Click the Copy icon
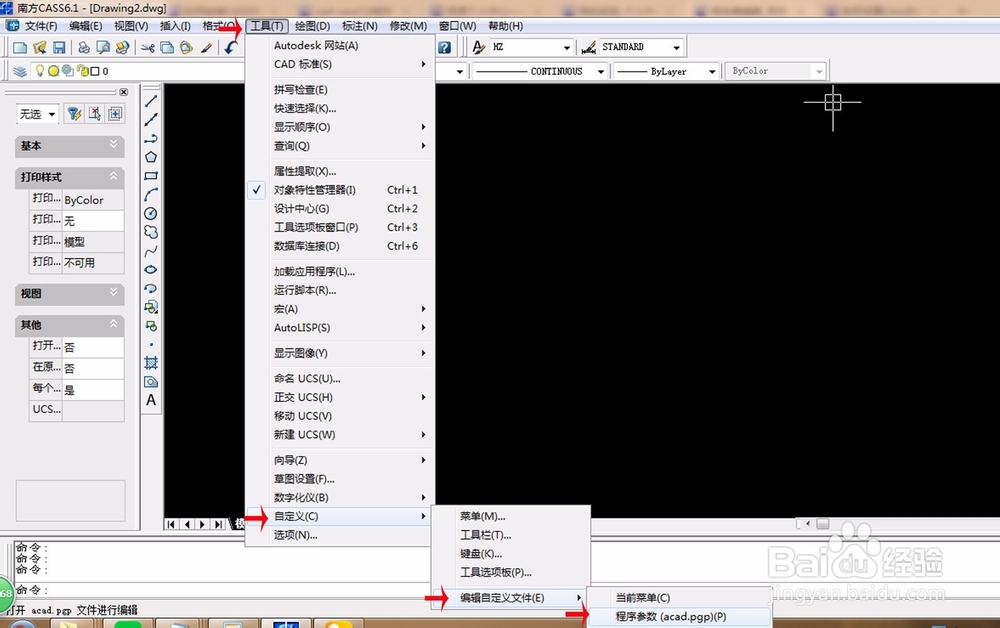The height and width of the screenshot is (628, 1000). 167,48
